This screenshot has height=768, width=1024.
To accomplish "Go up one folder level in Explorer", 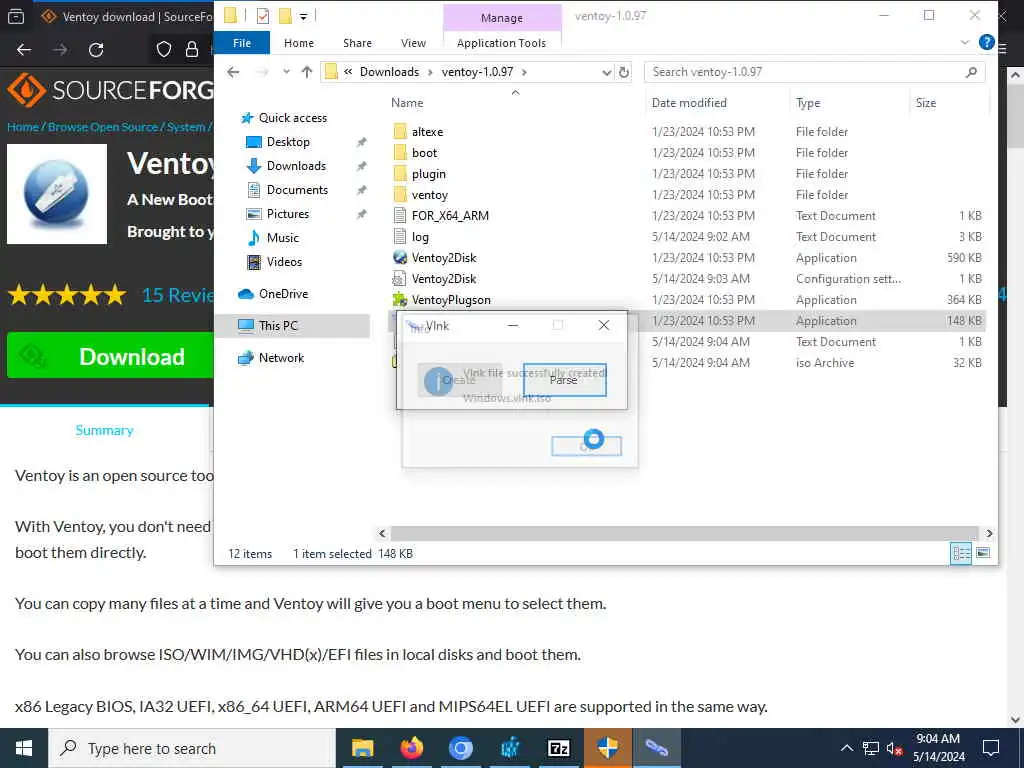I will (306, 72).
